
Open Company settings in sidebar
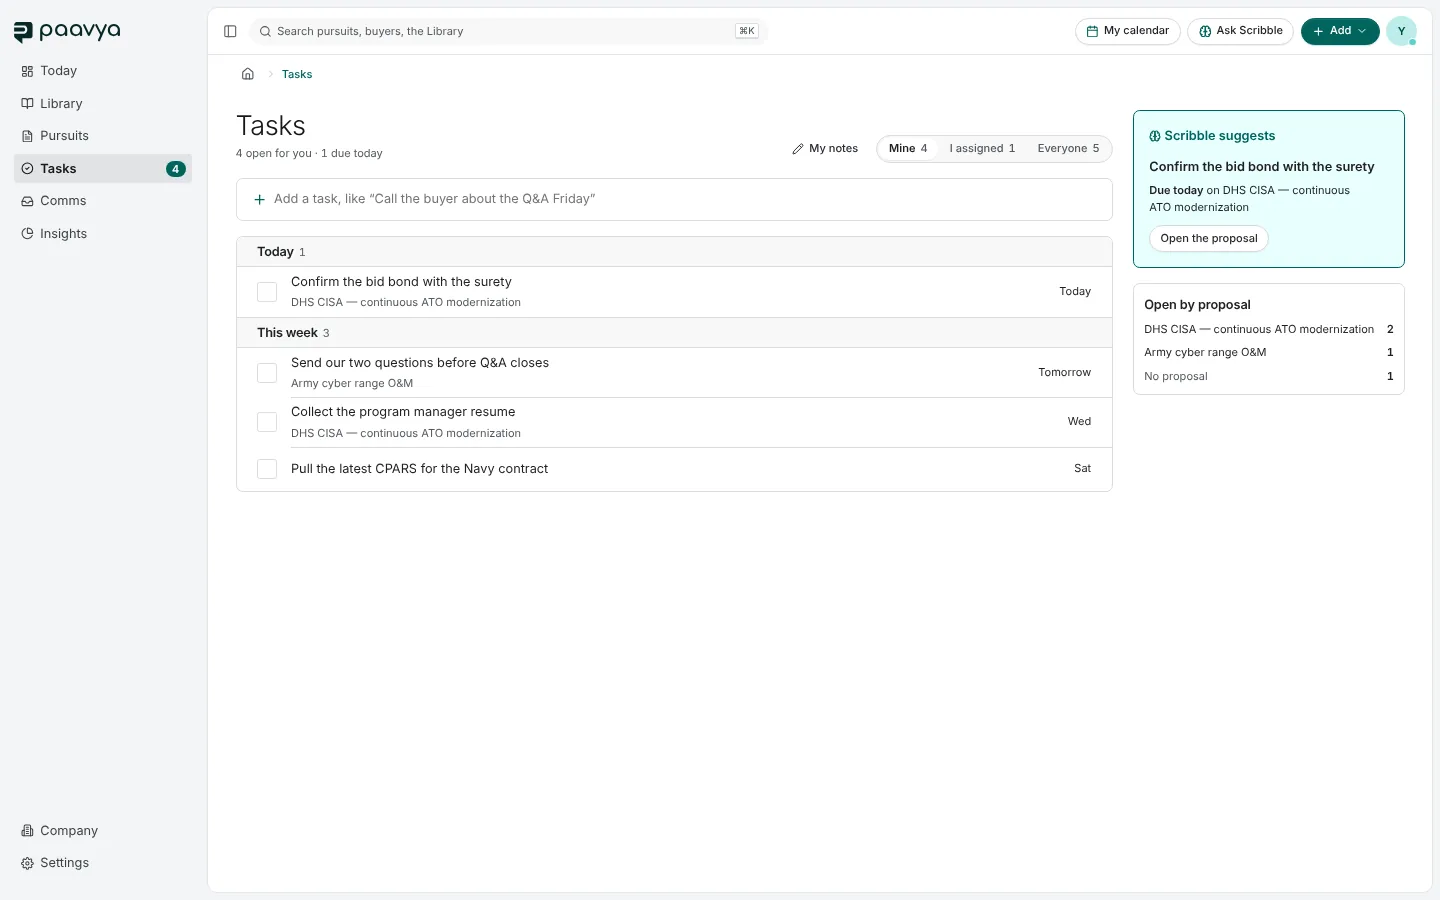coord(103,831)
